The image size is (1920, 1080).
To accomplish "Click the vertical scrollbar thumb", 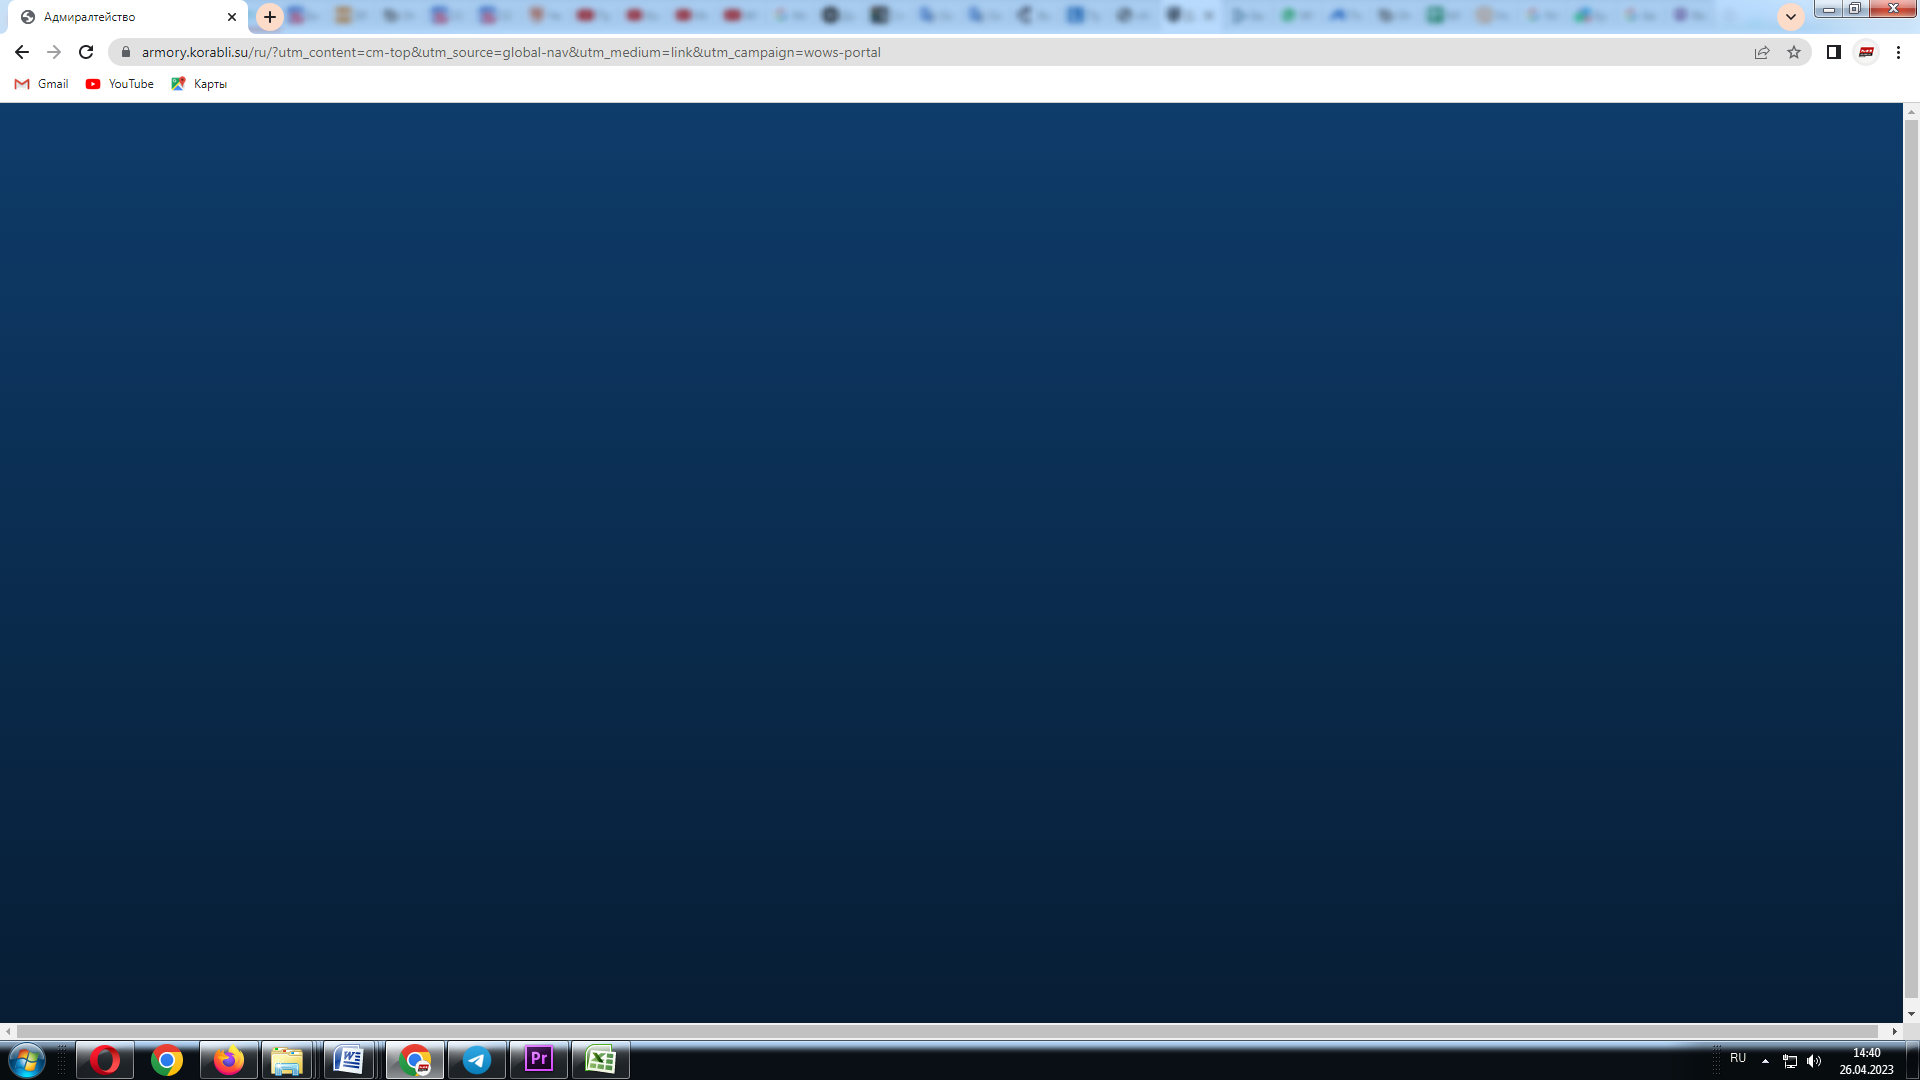I will coord(1911,560).
